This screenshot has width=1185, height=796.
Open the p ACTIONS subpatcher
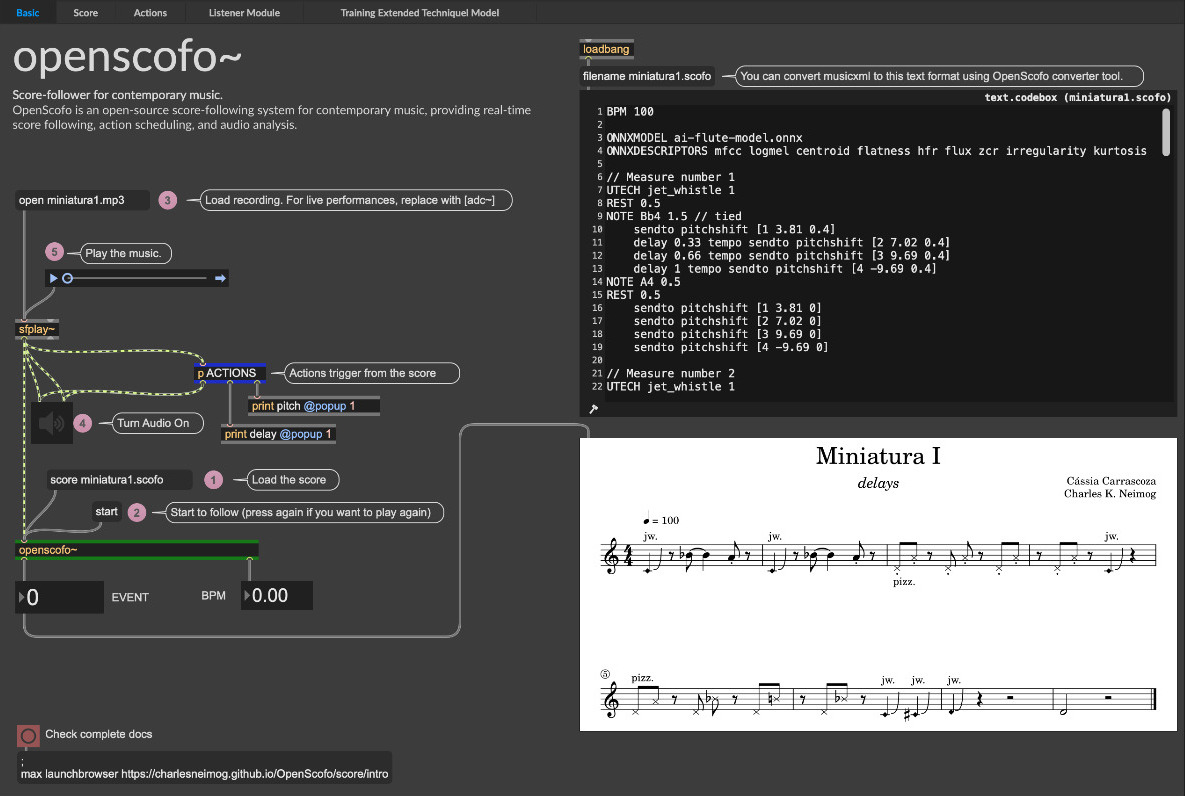tap(229, 373)
